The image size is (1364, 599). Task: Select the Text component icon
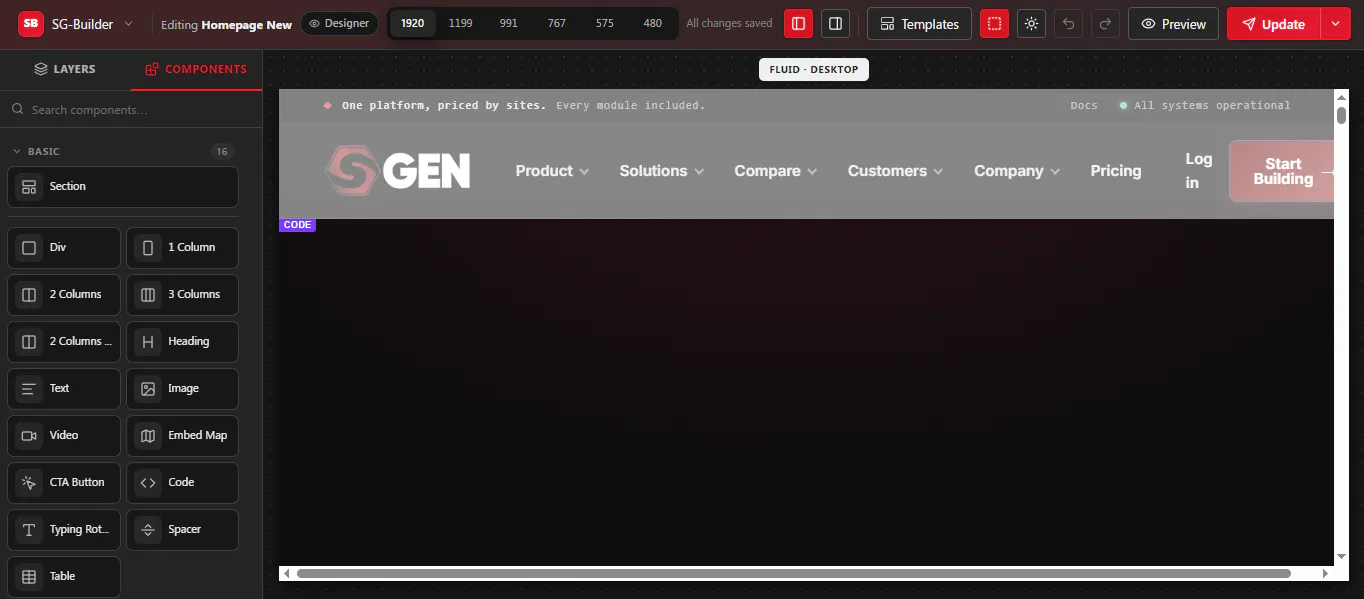tap(29, 388)
